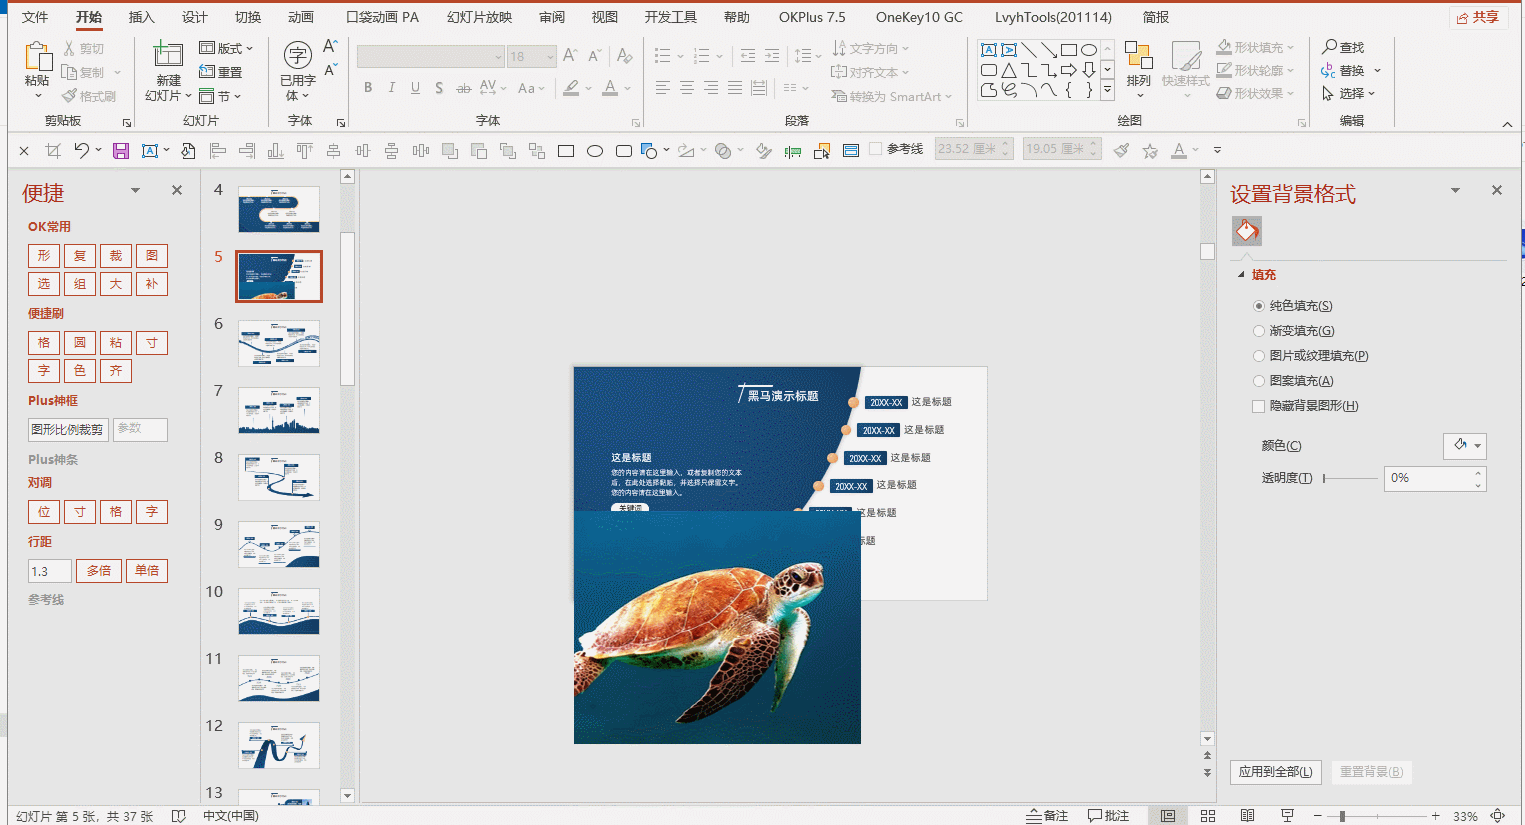Viewport: 1525px width, 825px height.
Task: Click the font color A swatch in ribbon
Action: [x=610, y=88]
